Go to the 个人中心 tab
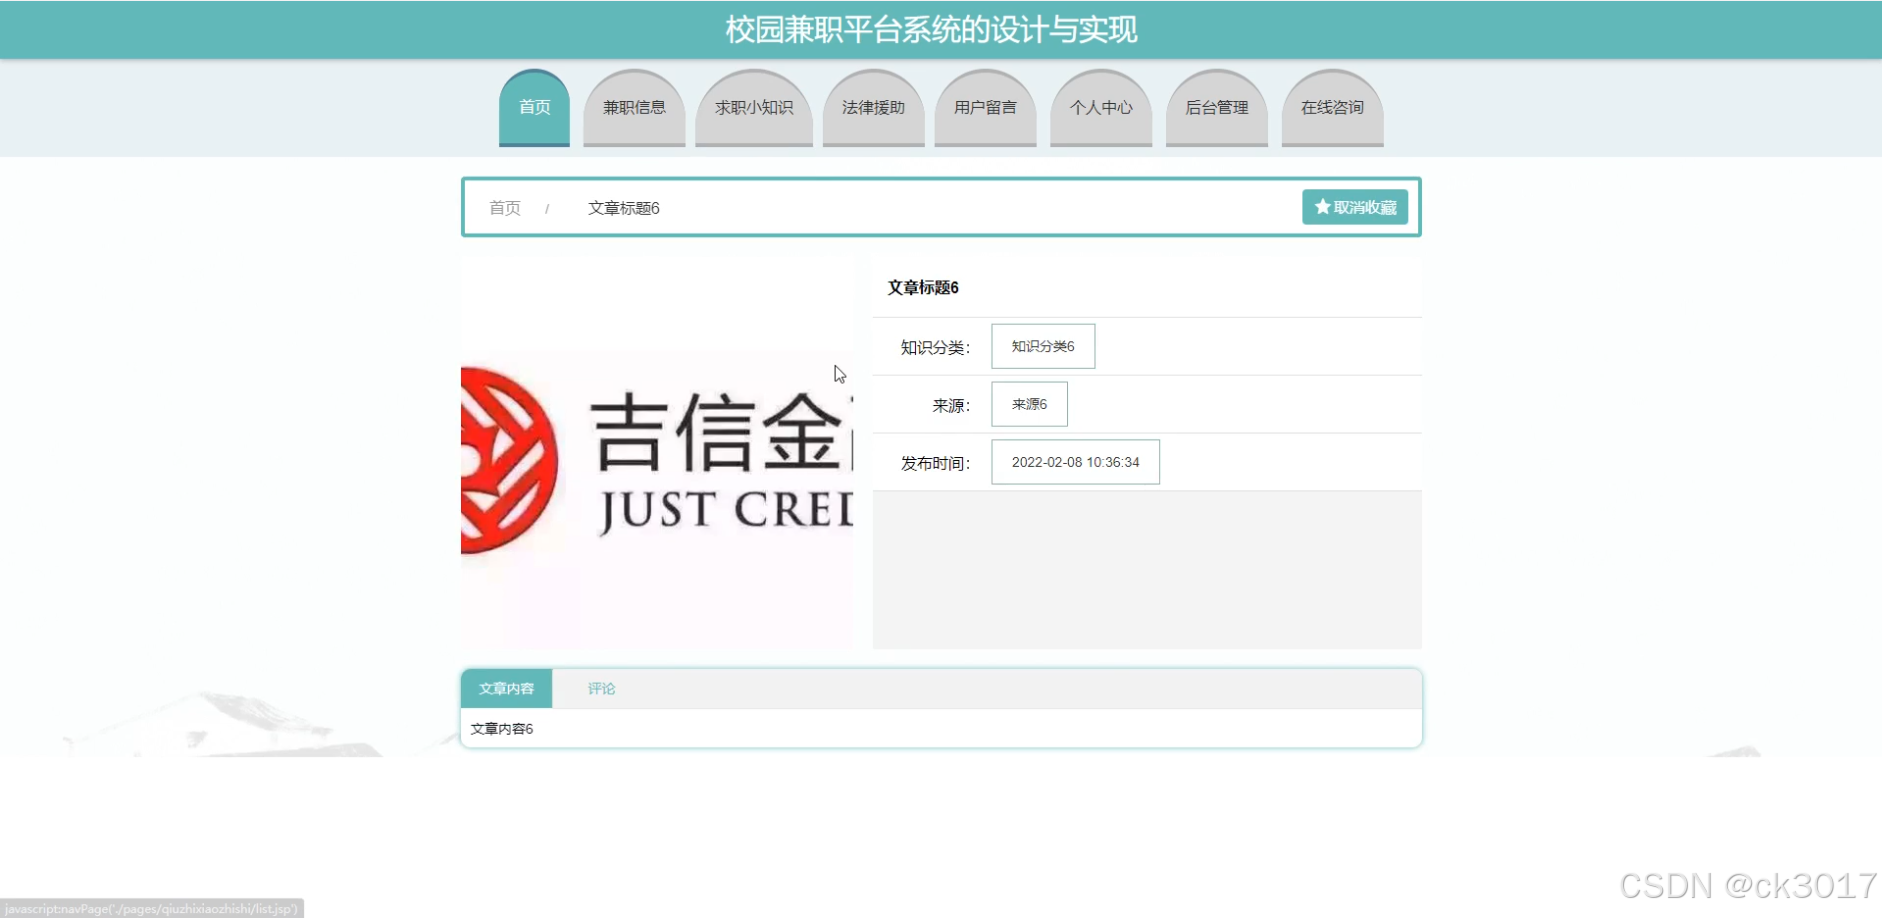 point(1101,108)
